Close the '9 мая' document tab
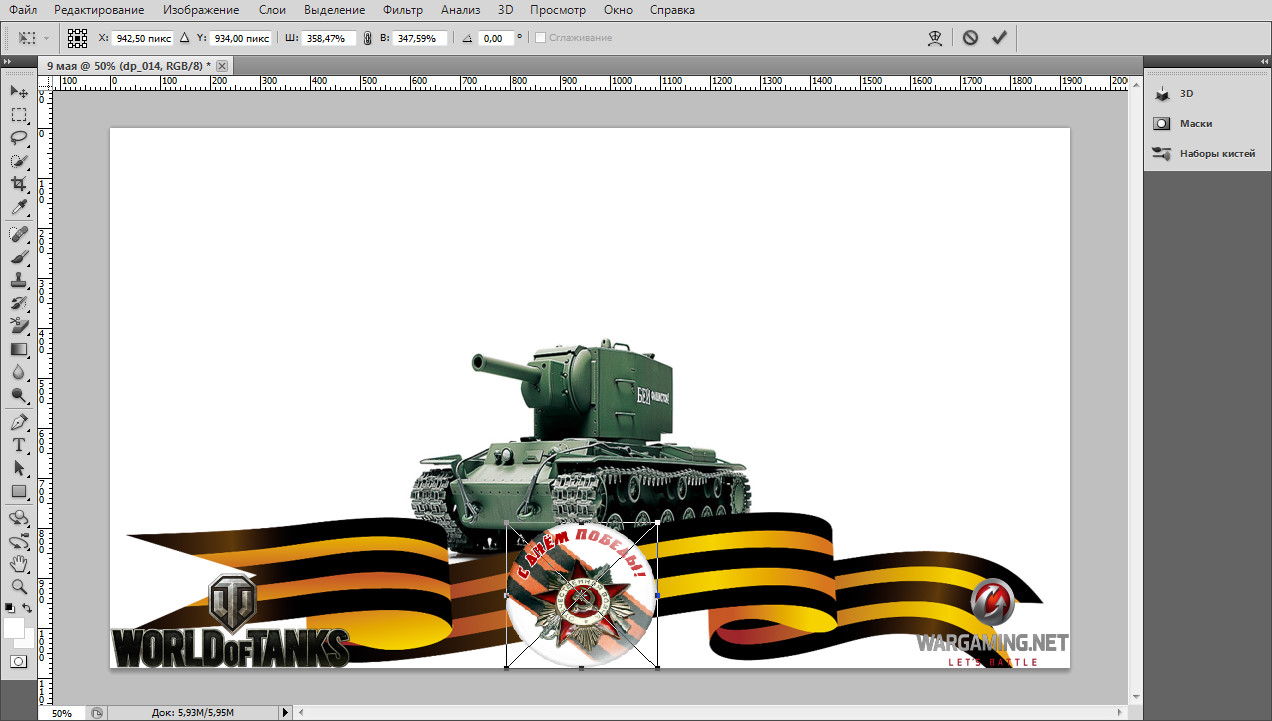 coord(222,65)
